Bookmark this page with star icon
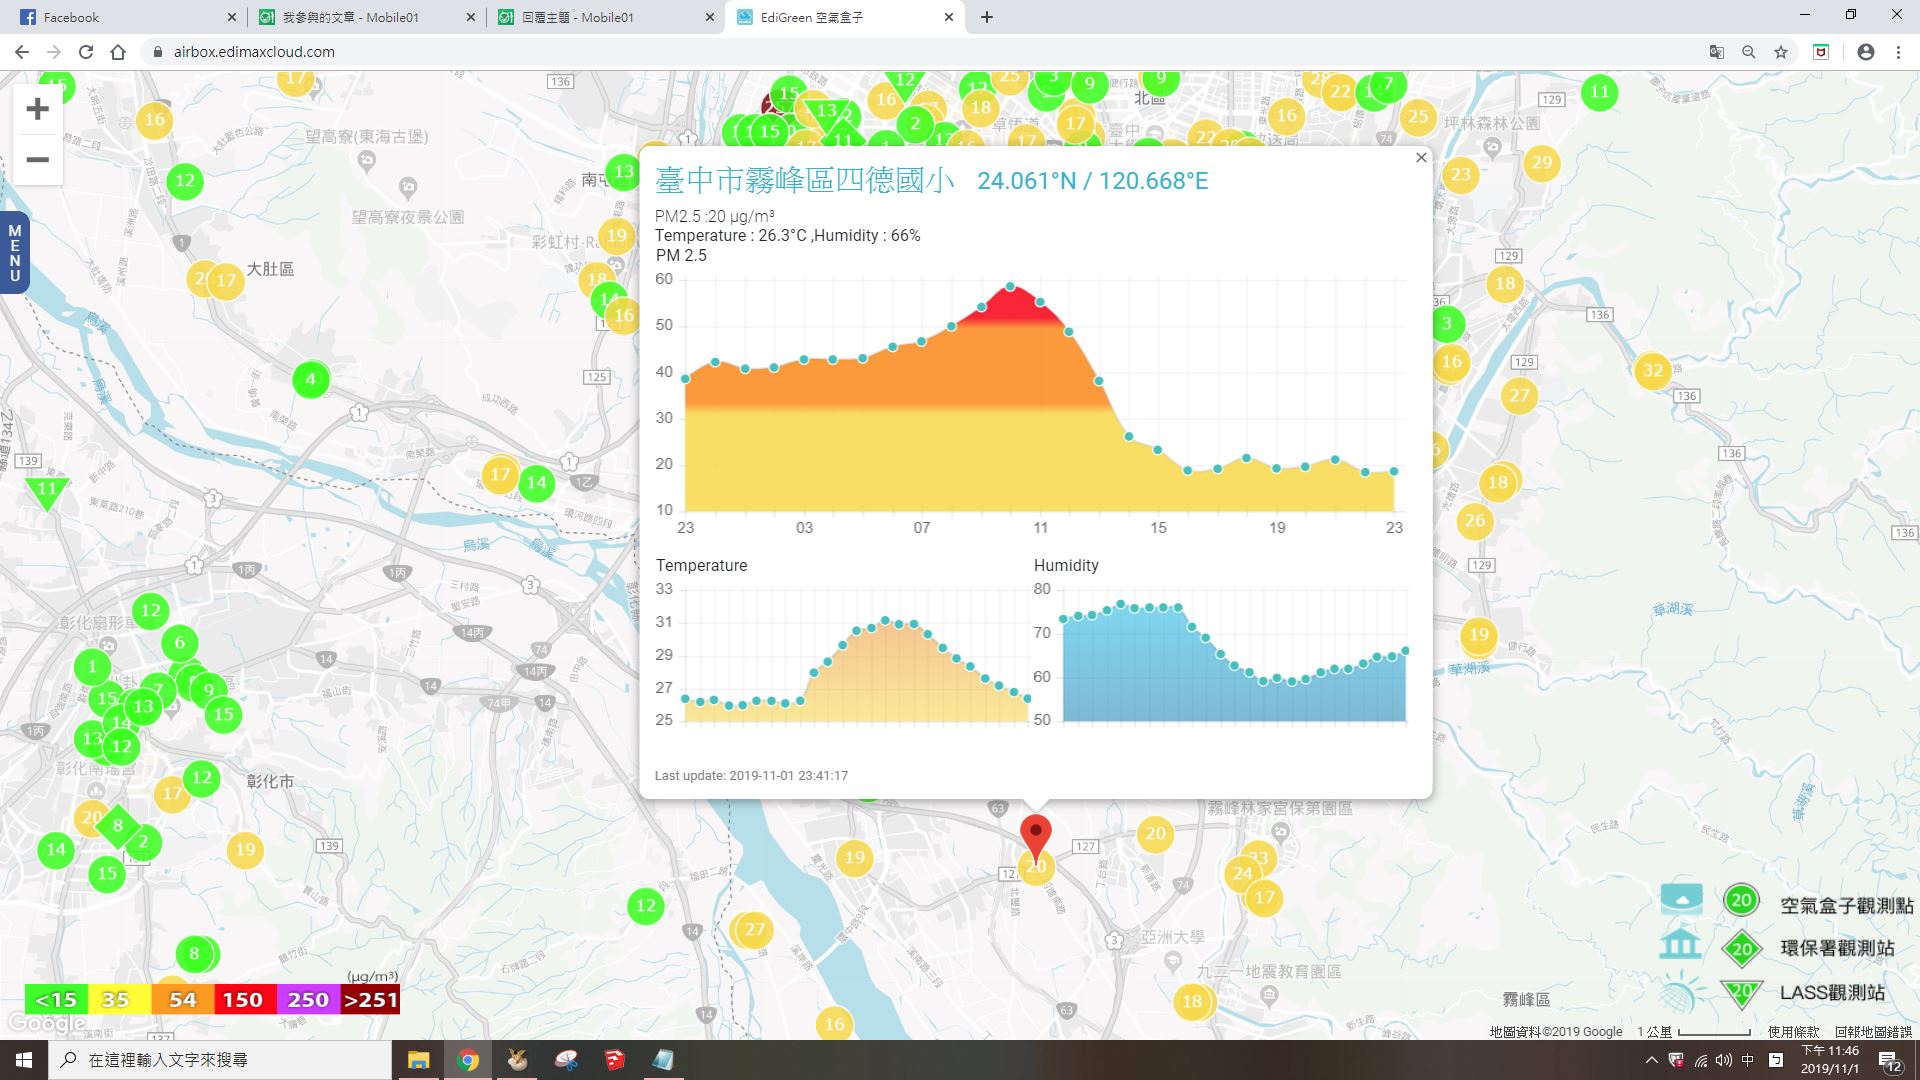 [1780, 52]
